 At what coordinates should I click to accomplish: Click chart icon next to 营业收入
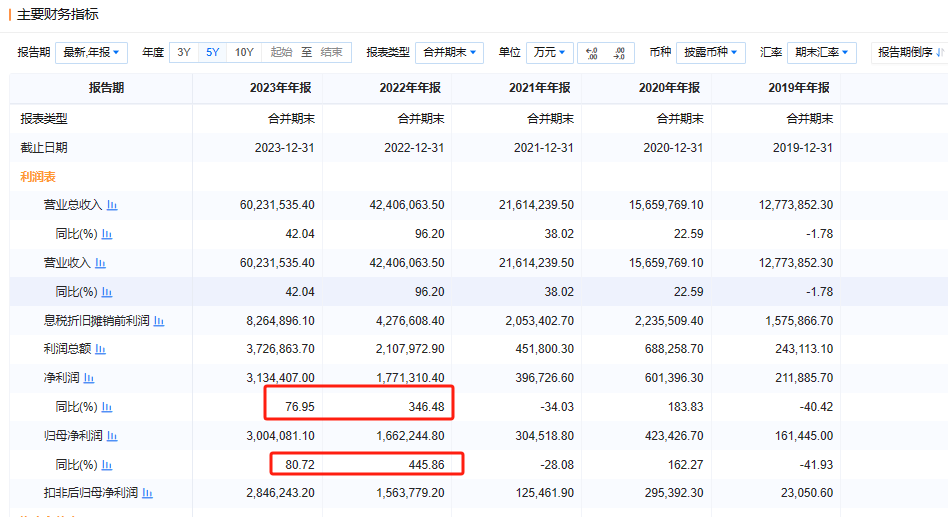(100, 263)
